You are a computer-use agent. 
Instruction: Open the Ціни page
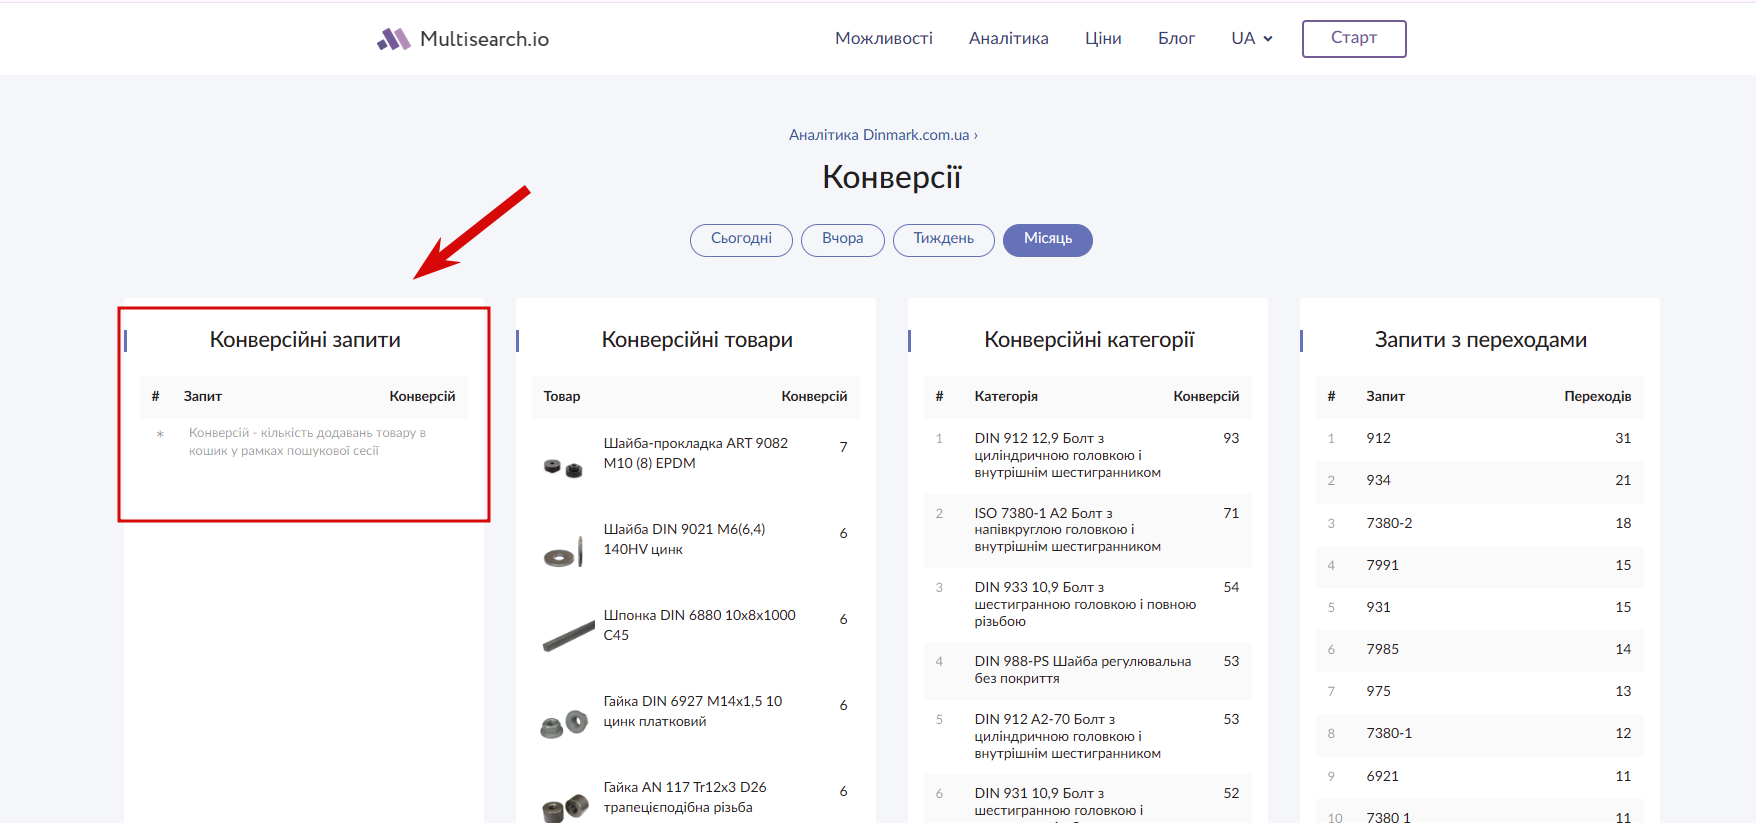(1103, 39)
